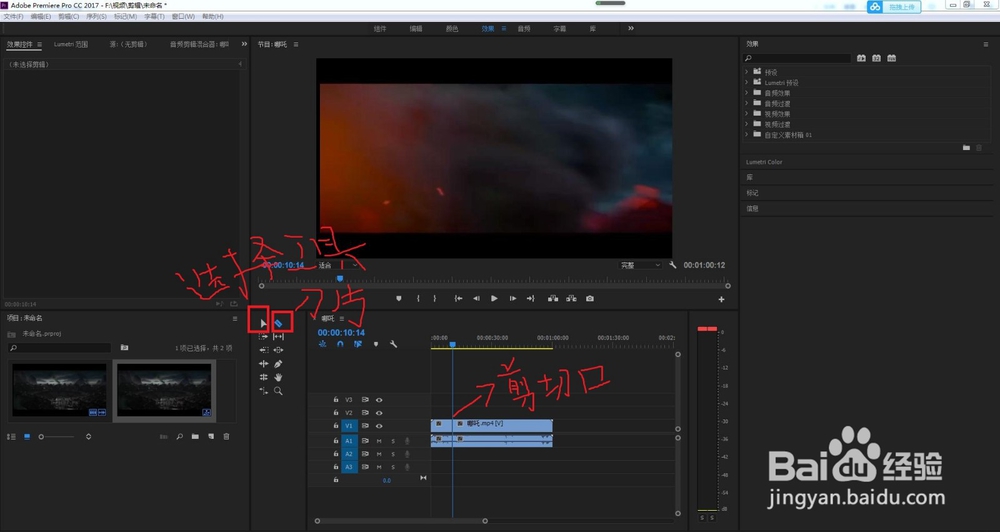Add a marker in the timeline header
This screenshot has height=532, width=1000.
376,344
